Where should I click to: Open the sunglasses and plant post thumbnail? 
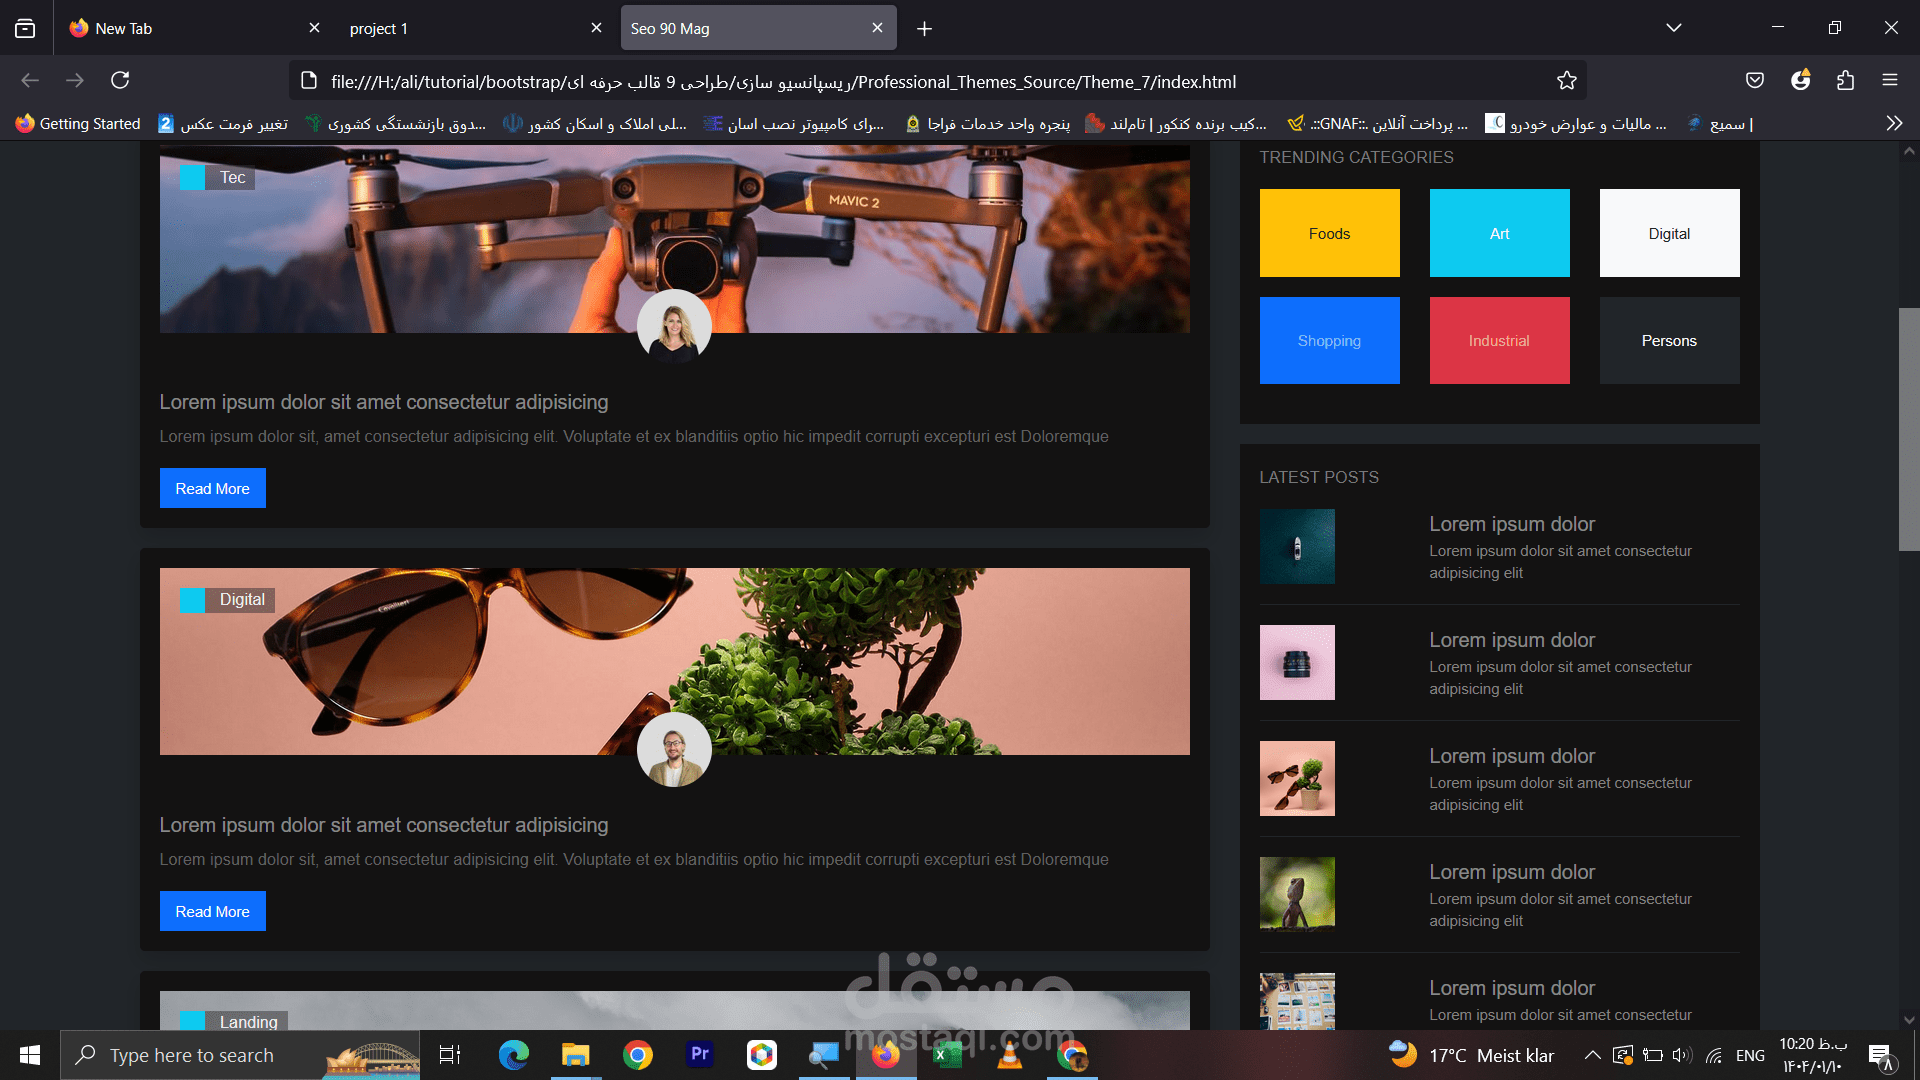point(1297,778)
